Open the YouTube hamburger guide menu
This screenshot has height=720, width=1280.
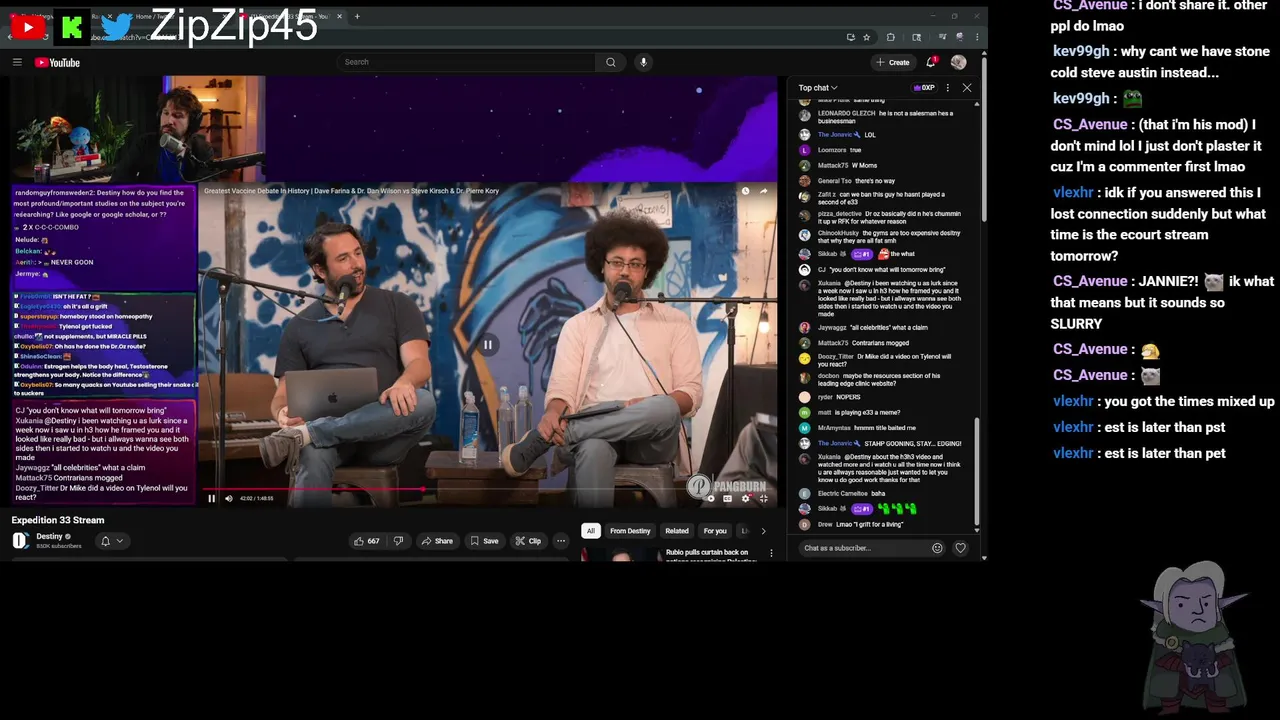pos(17,62)
